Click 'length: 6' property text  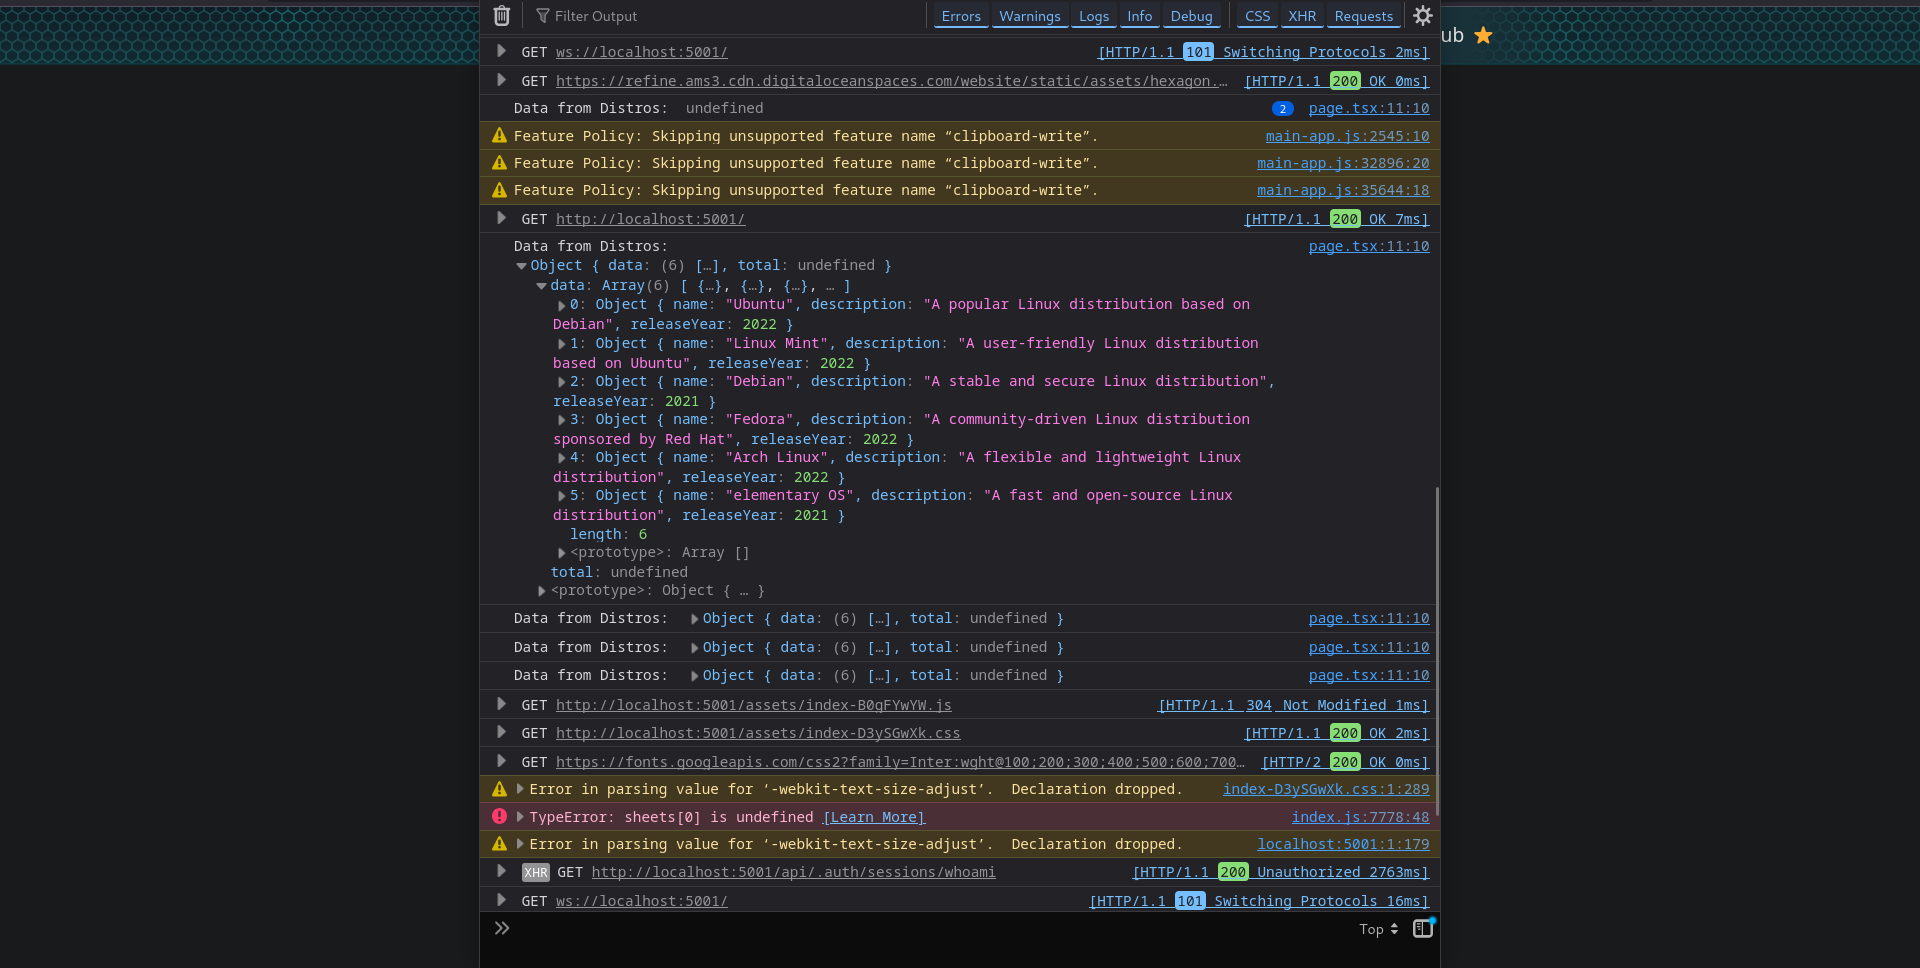click(x=608, y=534)
